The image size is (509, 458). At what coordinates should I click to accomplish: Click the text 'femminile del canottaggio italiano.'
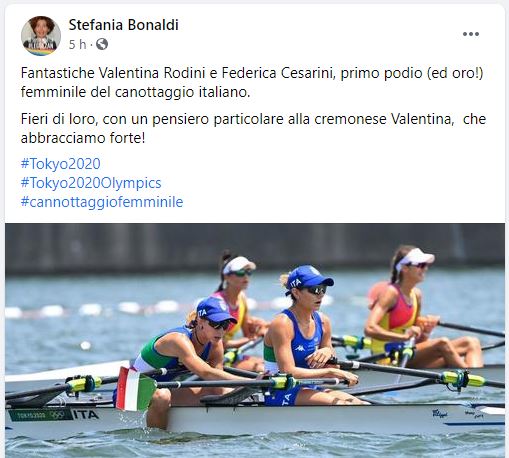[135, 92]
